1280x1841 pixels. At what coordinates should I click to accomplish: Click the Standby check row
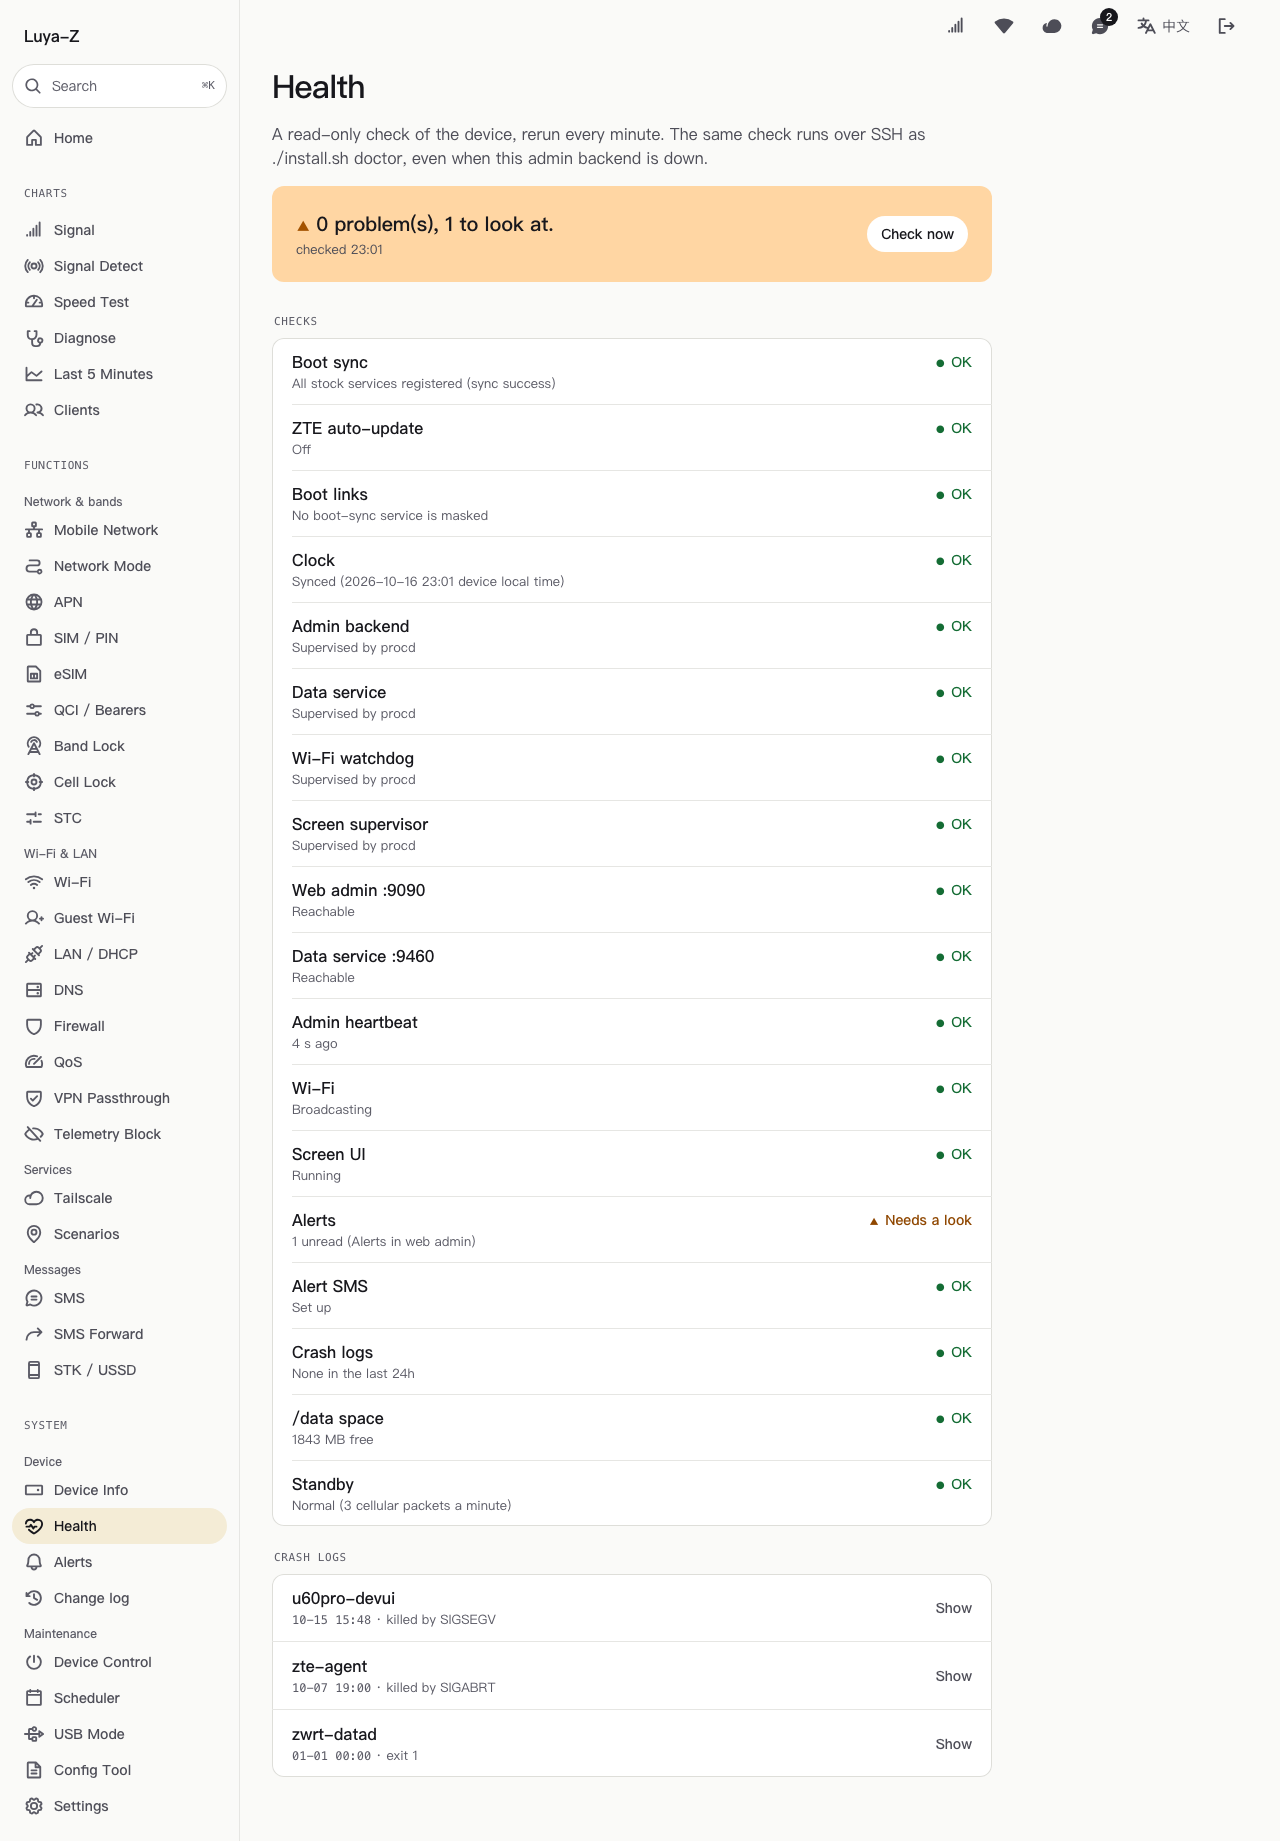[632, 1494]
